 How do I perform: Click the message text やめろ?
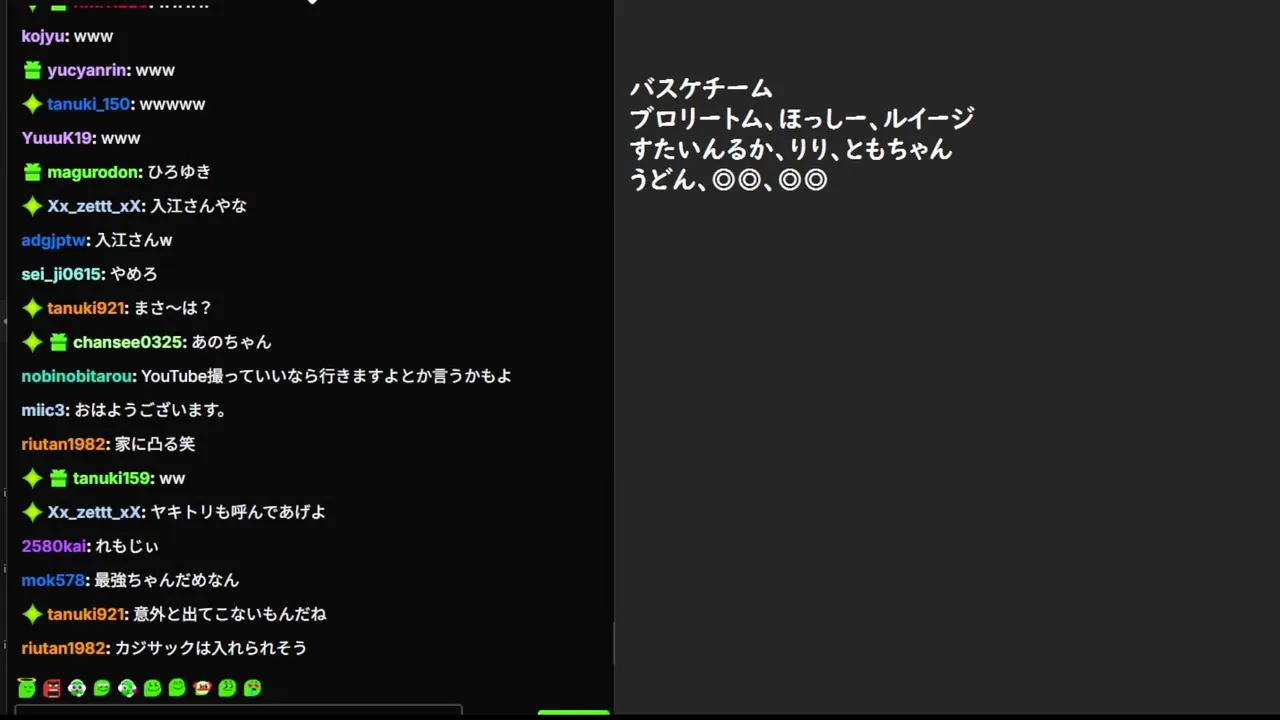(134, 274)
